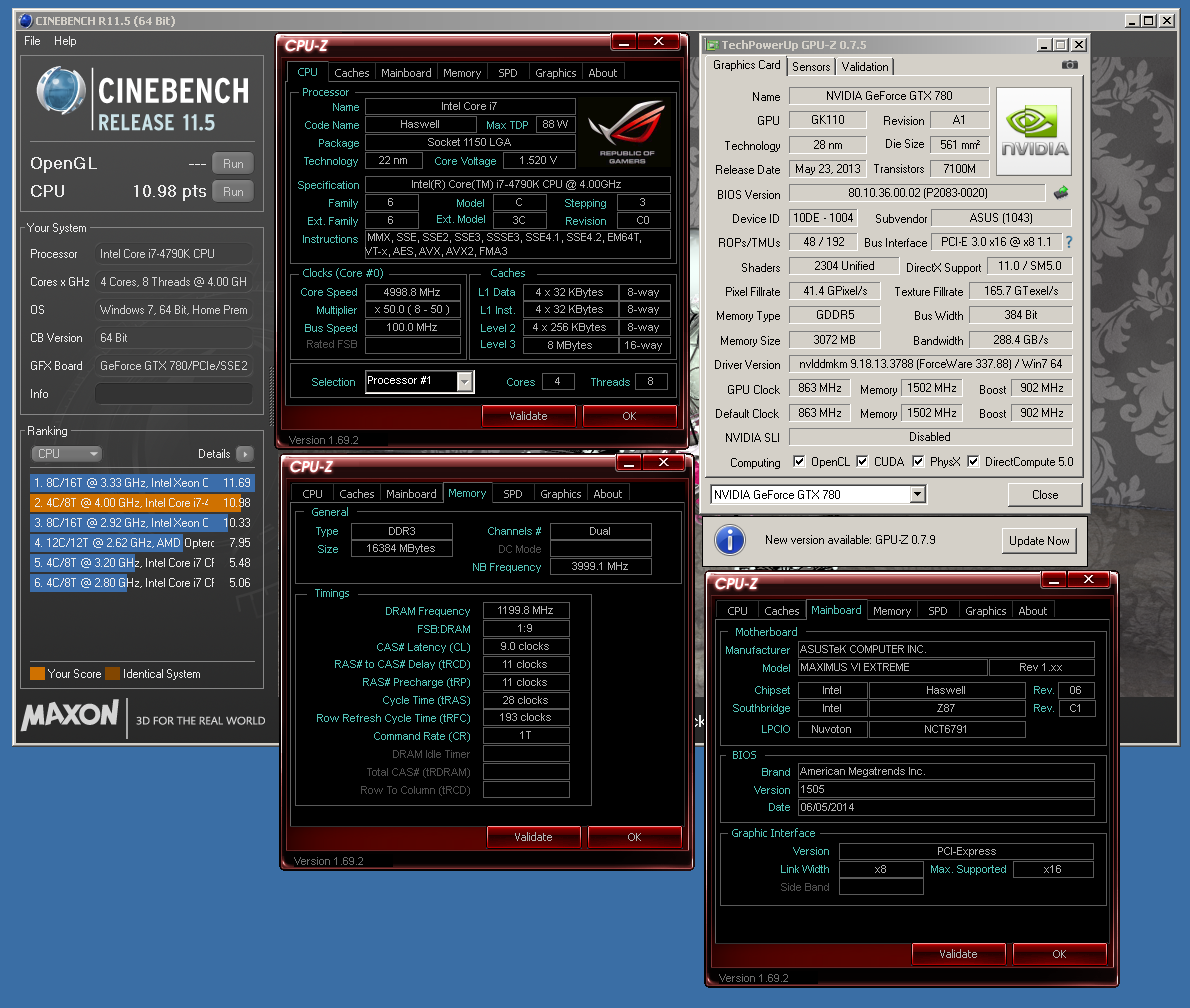The width and height of the screenshot is (1190, 1008).
Task: Open the Help menu in Cinebench
Action: point(65,41)
